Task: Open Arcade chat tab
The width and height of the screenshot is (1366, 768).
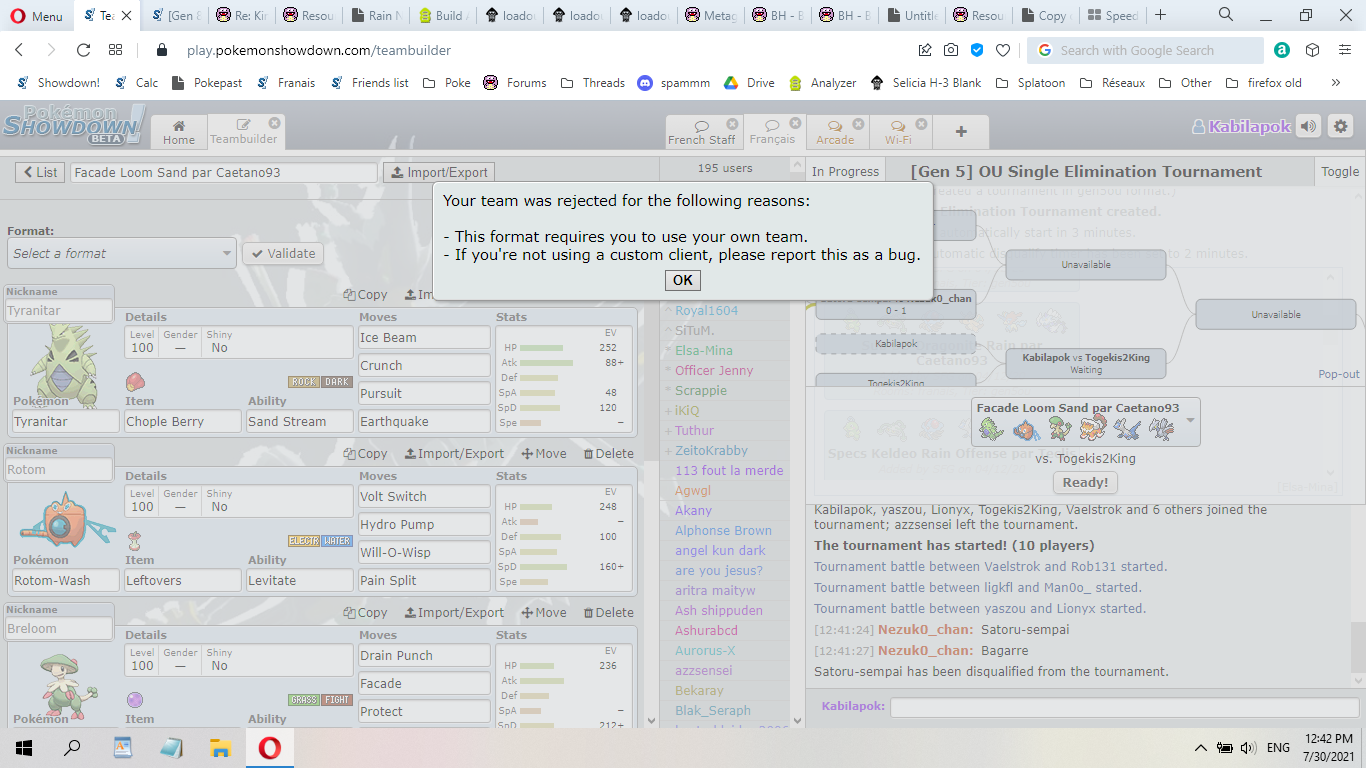Action: (x=835, y=132)
